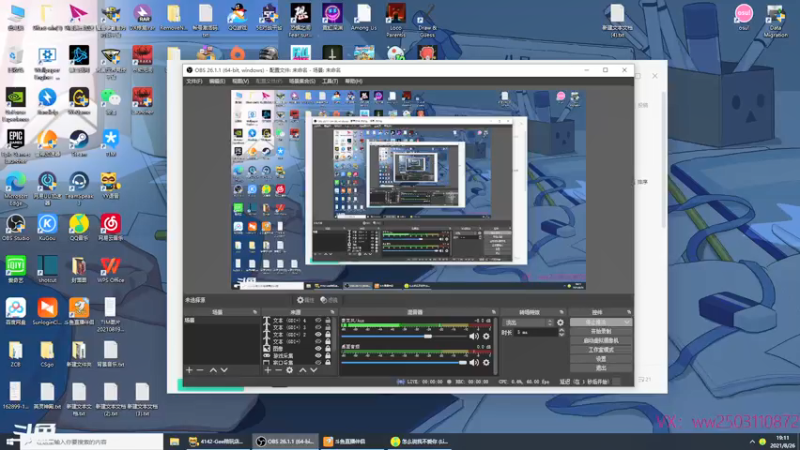Open Among Us desktop shortcut

point(364,17)
